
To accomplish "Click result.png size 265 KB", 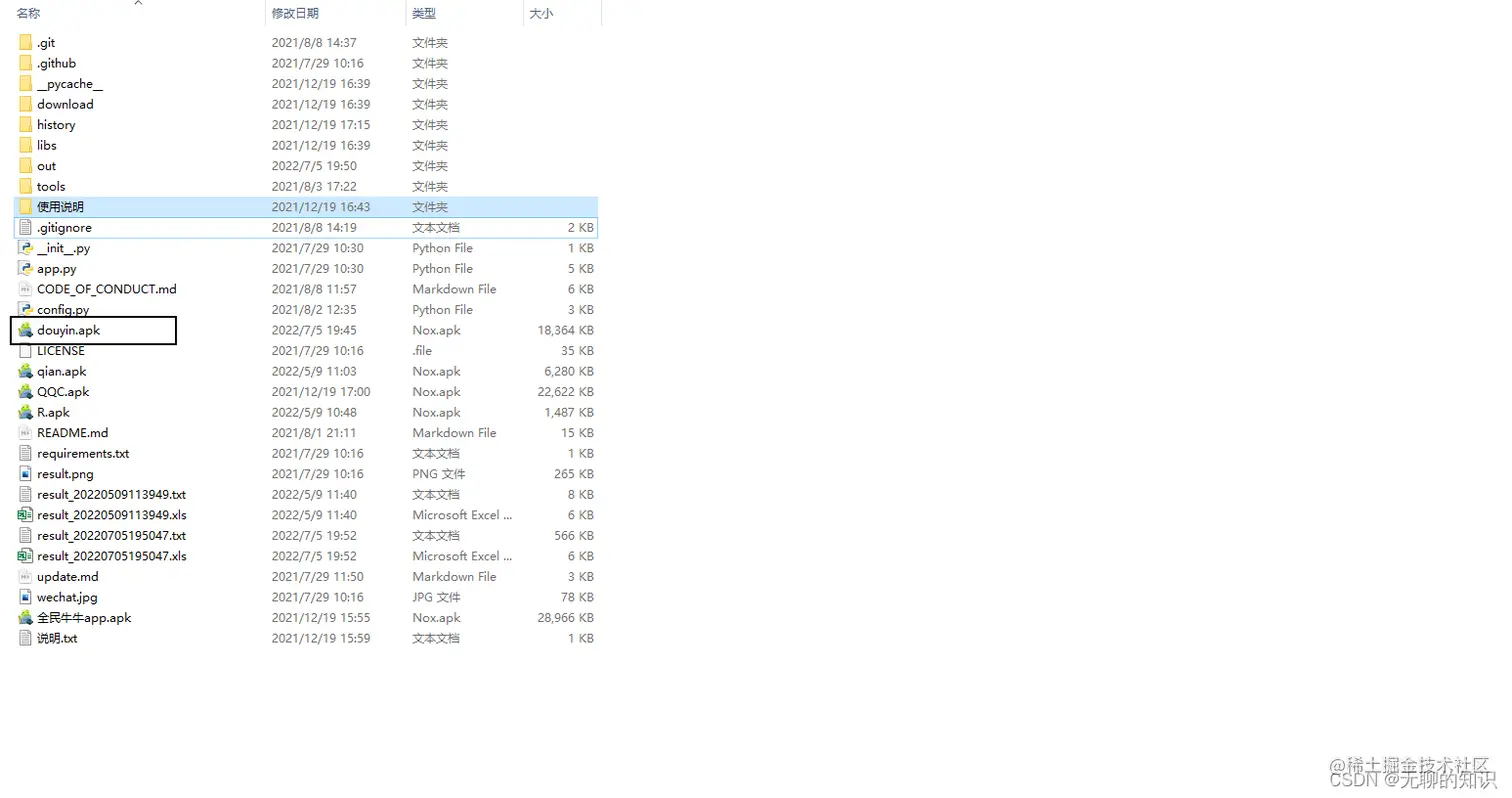I will pos(572,474).
